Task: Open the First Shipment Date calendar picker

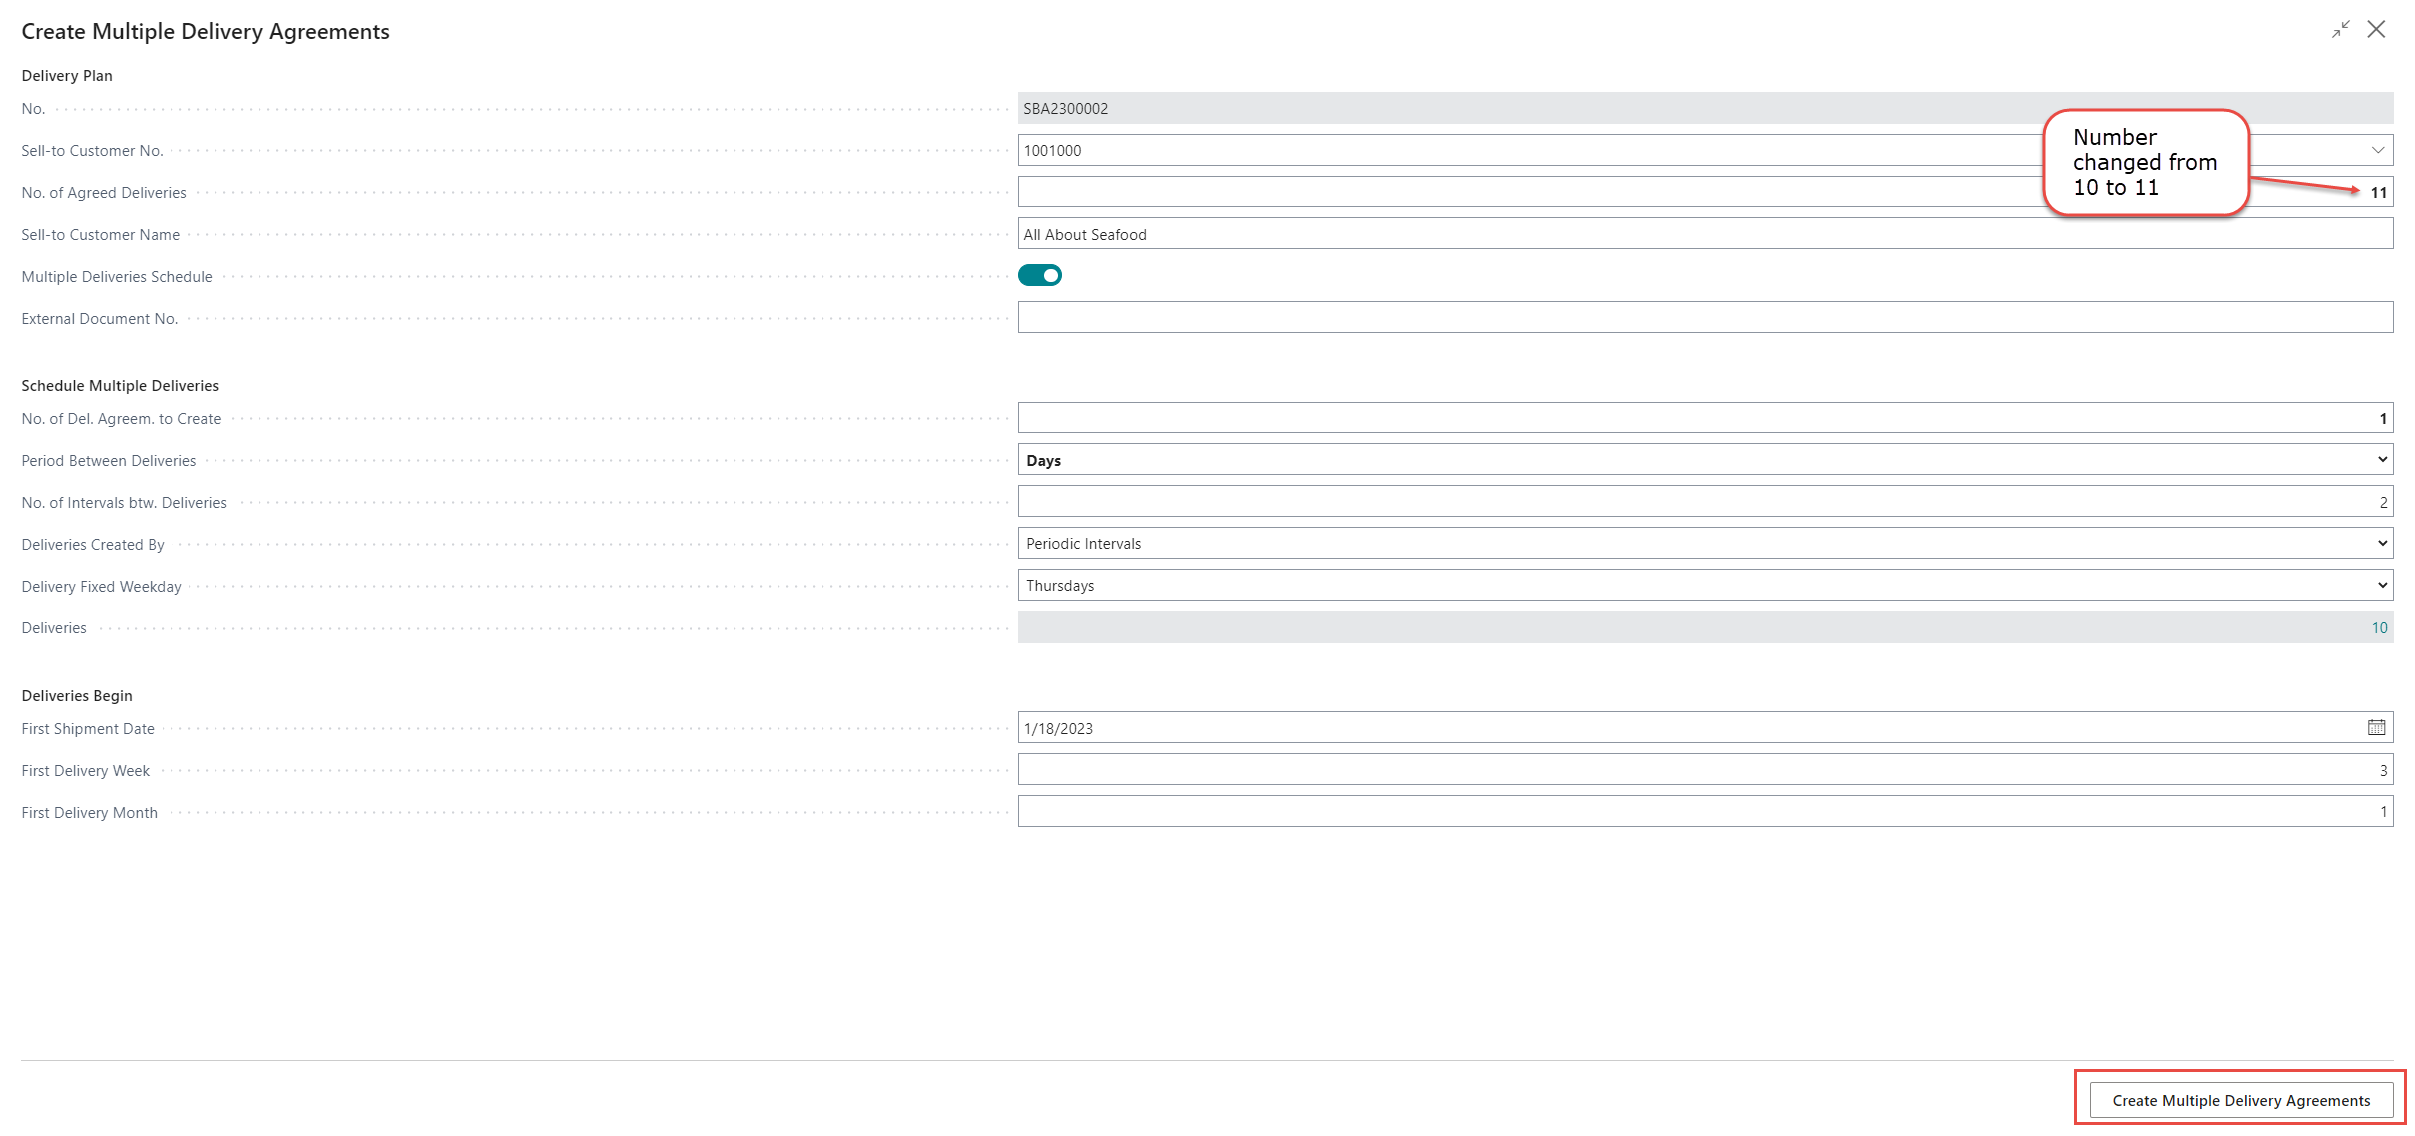Action: pos(2376,727)
